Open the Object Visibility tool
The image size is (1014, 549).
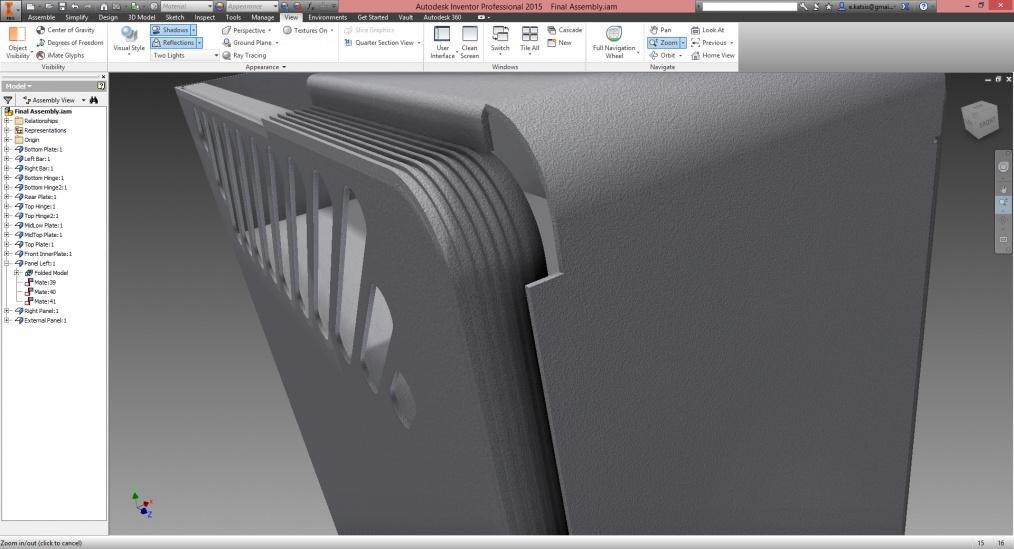pyautogui.click(x=17, y=43)
